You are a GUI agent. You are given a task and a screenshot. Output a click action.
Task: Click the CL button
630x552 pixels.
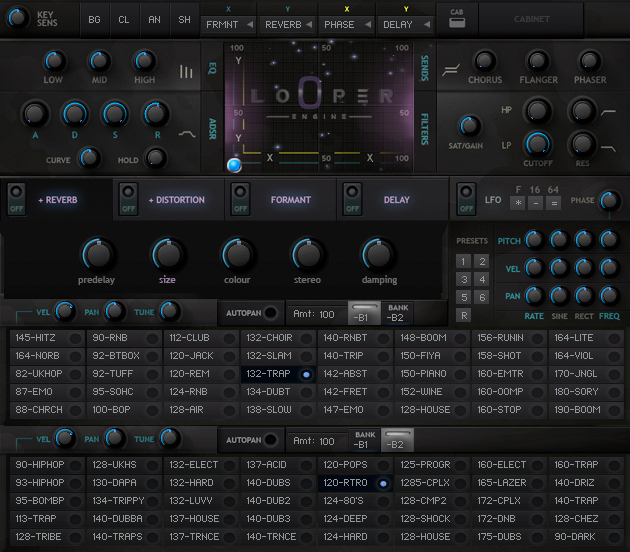pyautogui.click(x=124, y=20)
